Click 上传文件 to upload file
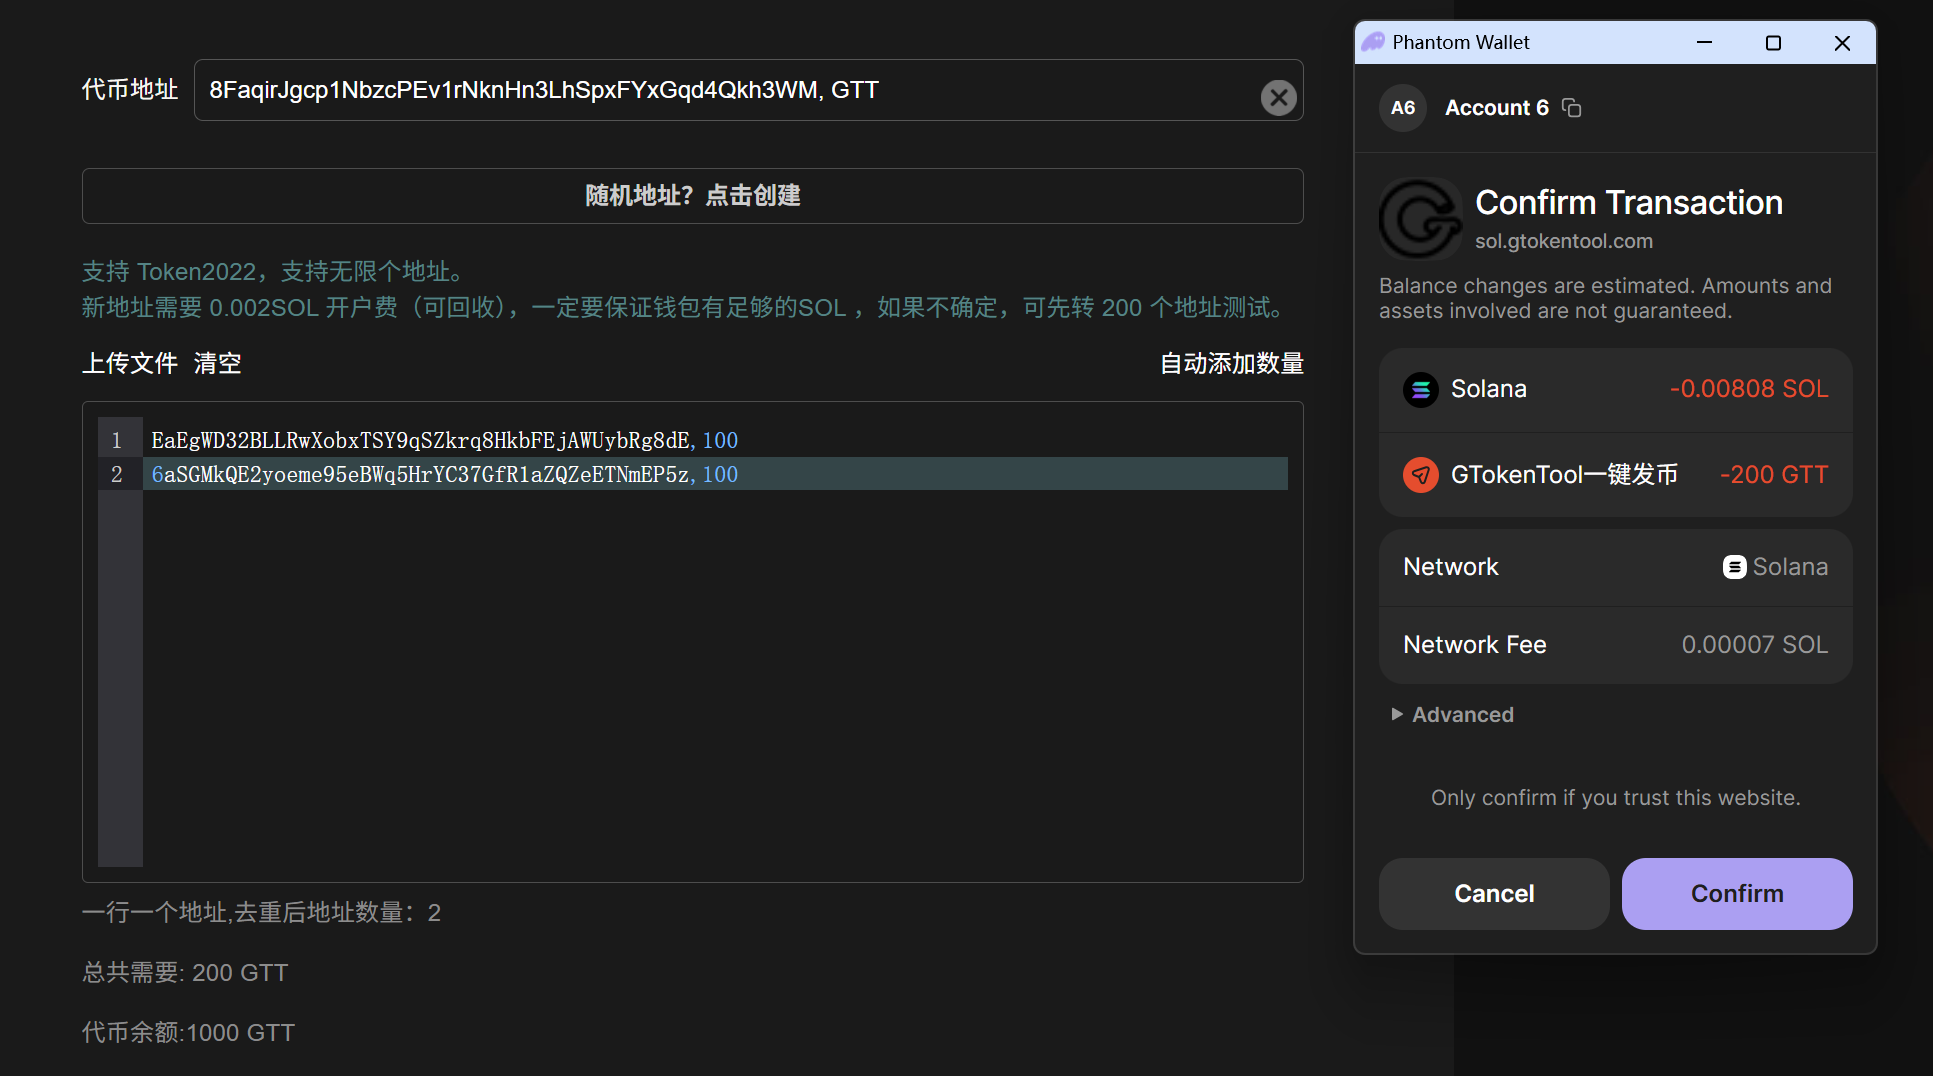This screenshot has width=1933, height=1076. pyautogui.click(x=129, y=363)
